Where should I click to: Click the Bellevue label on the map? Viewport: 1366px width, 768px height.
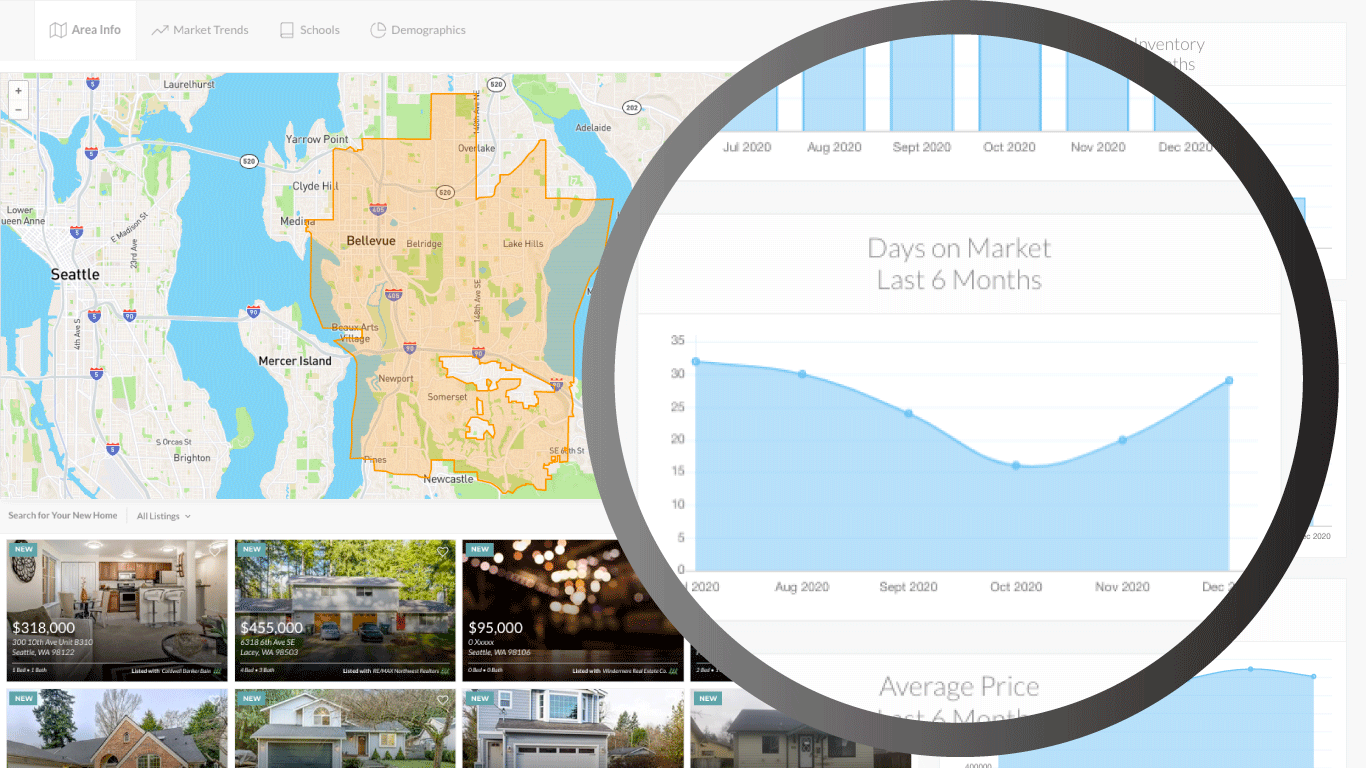point(371,241)
